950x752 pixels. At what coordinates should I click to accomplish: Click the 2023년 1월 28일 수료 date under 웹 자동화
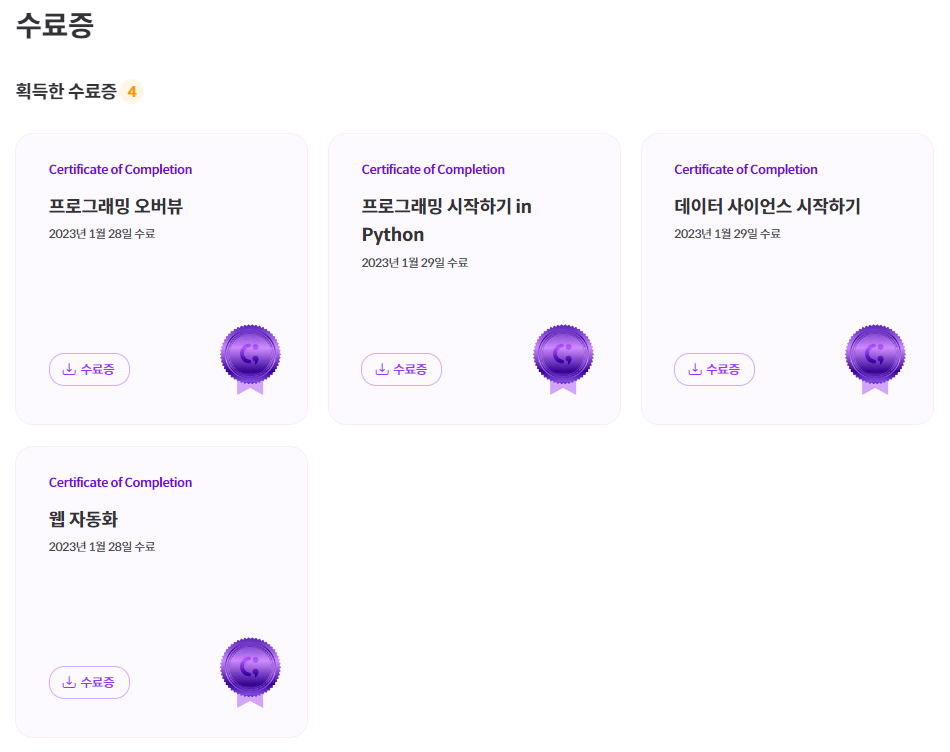pos(102,547)
